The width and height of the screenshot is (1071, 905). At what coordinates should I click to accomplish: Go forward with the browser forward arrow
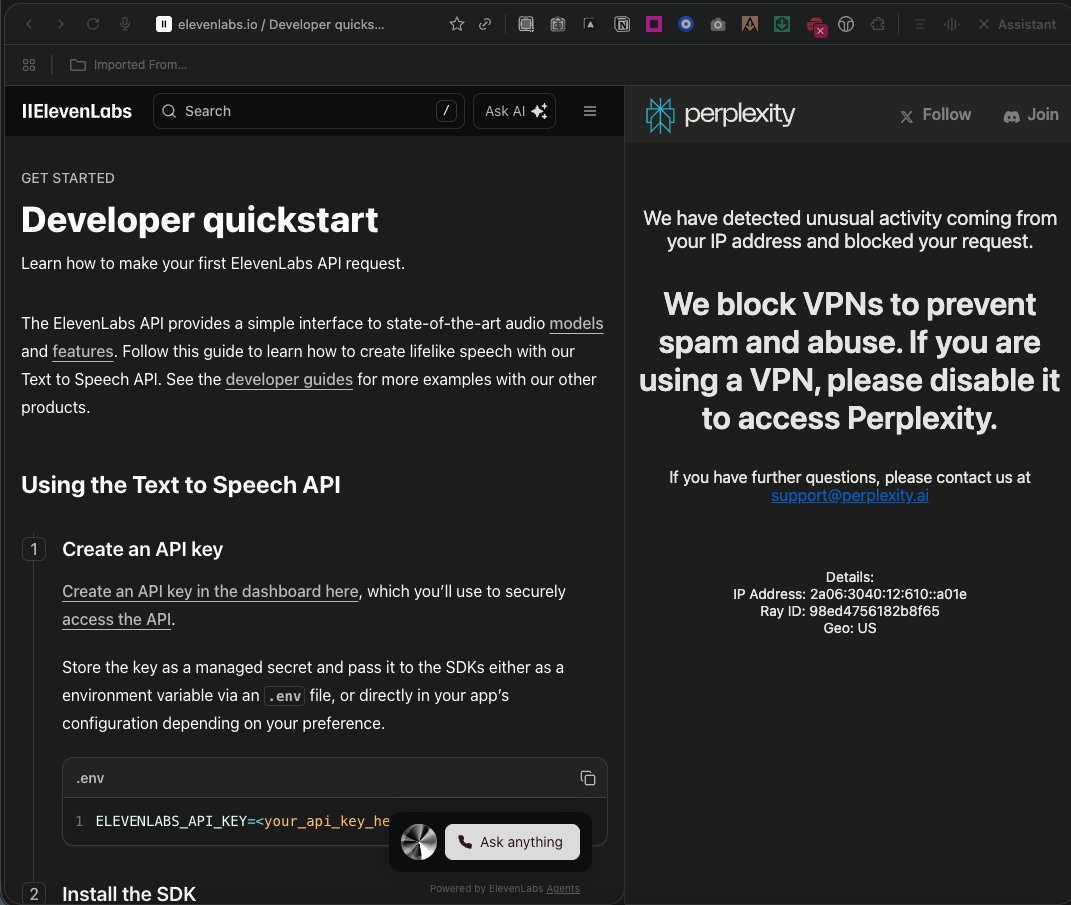pos(61,25)
